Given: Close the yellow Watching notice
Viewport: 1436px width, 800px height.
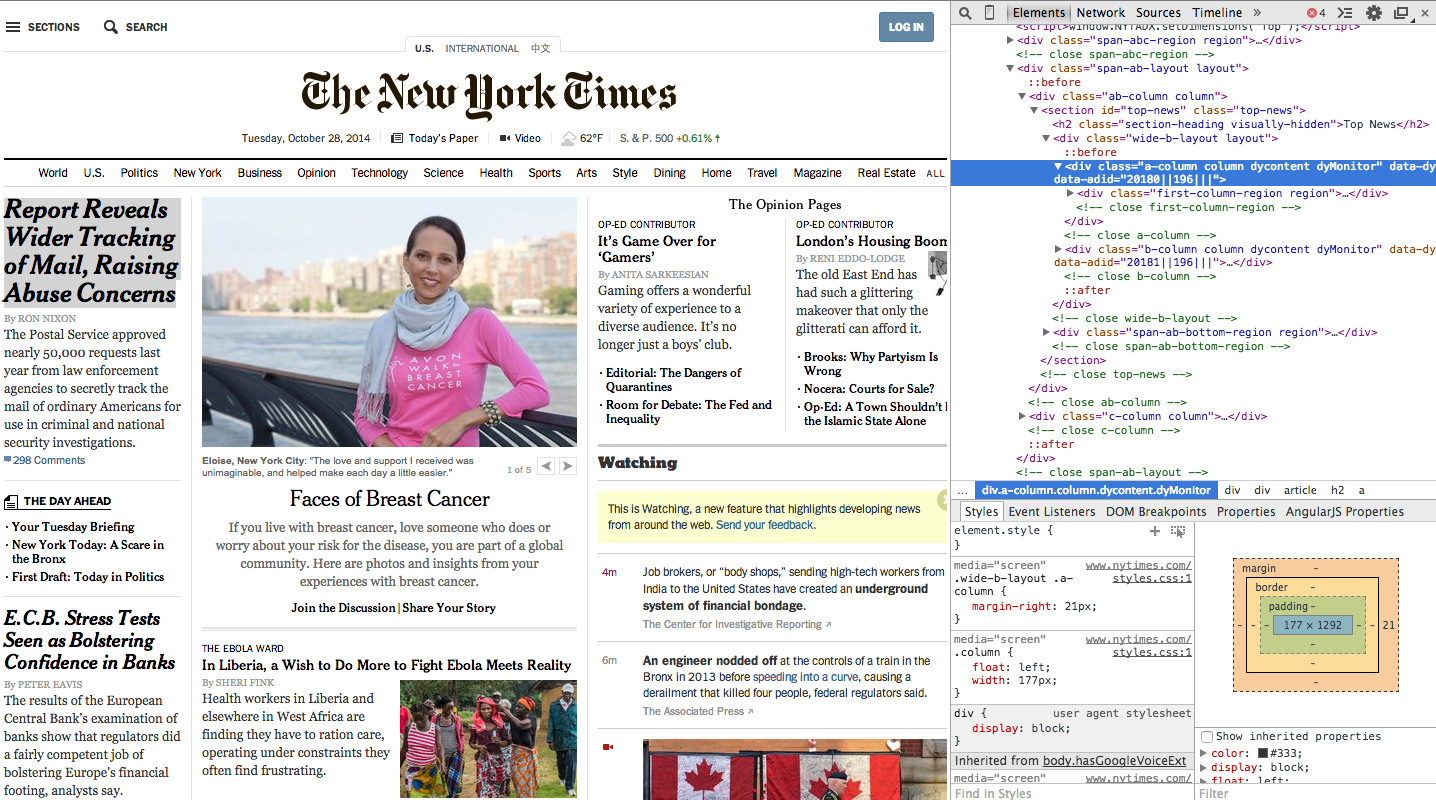Looking at the screenshot, I should point(942,498).
